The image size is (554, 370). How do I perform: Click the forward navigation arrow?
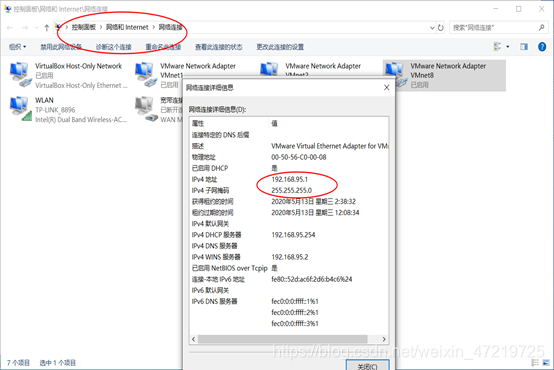point(25,28)
